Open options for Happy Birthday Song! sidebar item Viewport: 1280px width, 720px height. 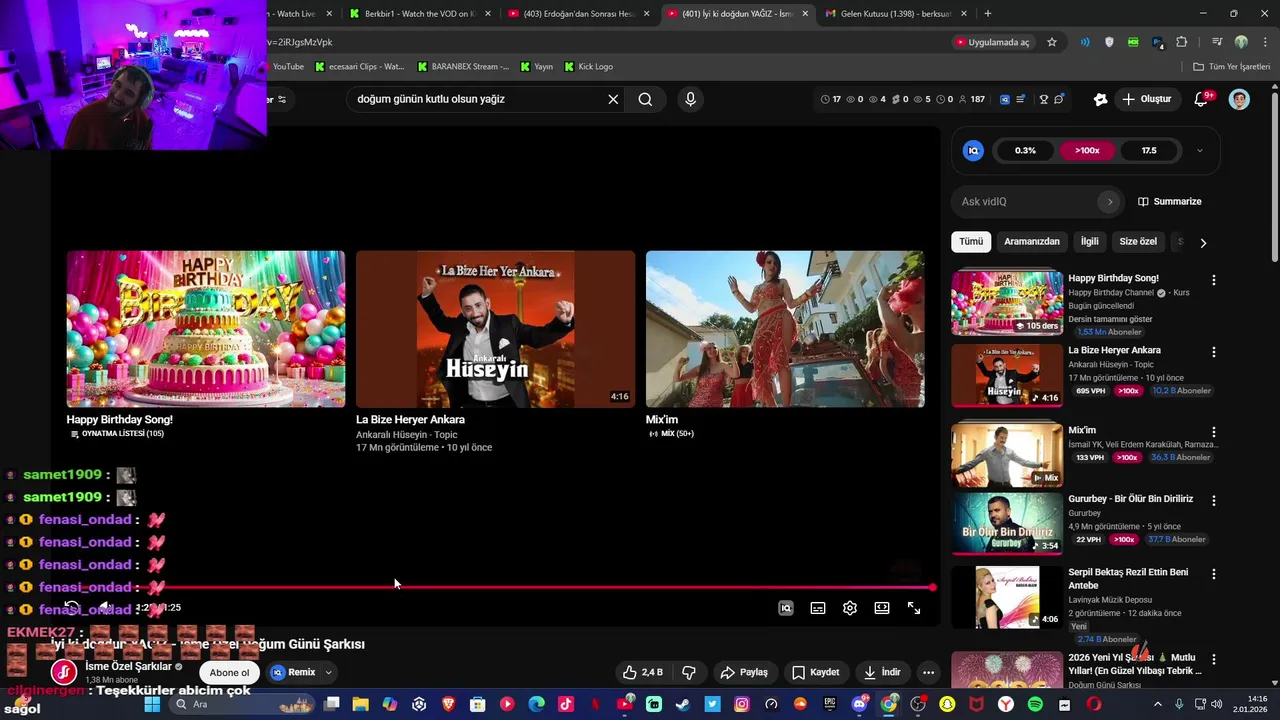point(1214,280)
